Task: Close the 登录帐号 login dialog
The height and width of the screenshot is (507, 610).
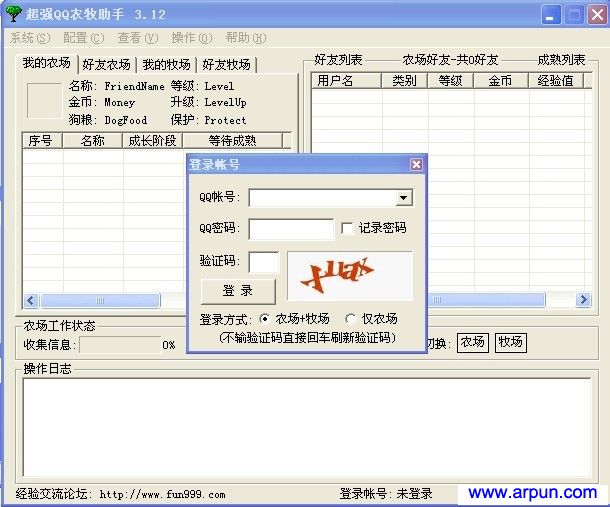Action: (x=416, y=165)
